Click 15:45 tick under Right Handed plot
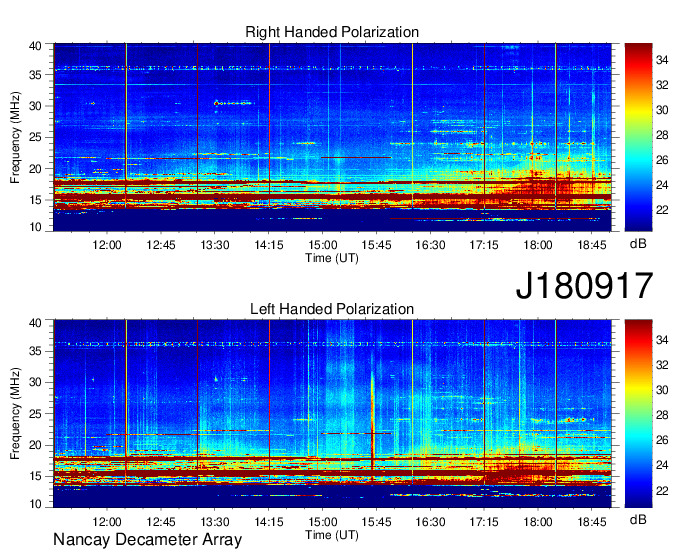This screenshot has width=680, height=552. (x=376, y=245)
